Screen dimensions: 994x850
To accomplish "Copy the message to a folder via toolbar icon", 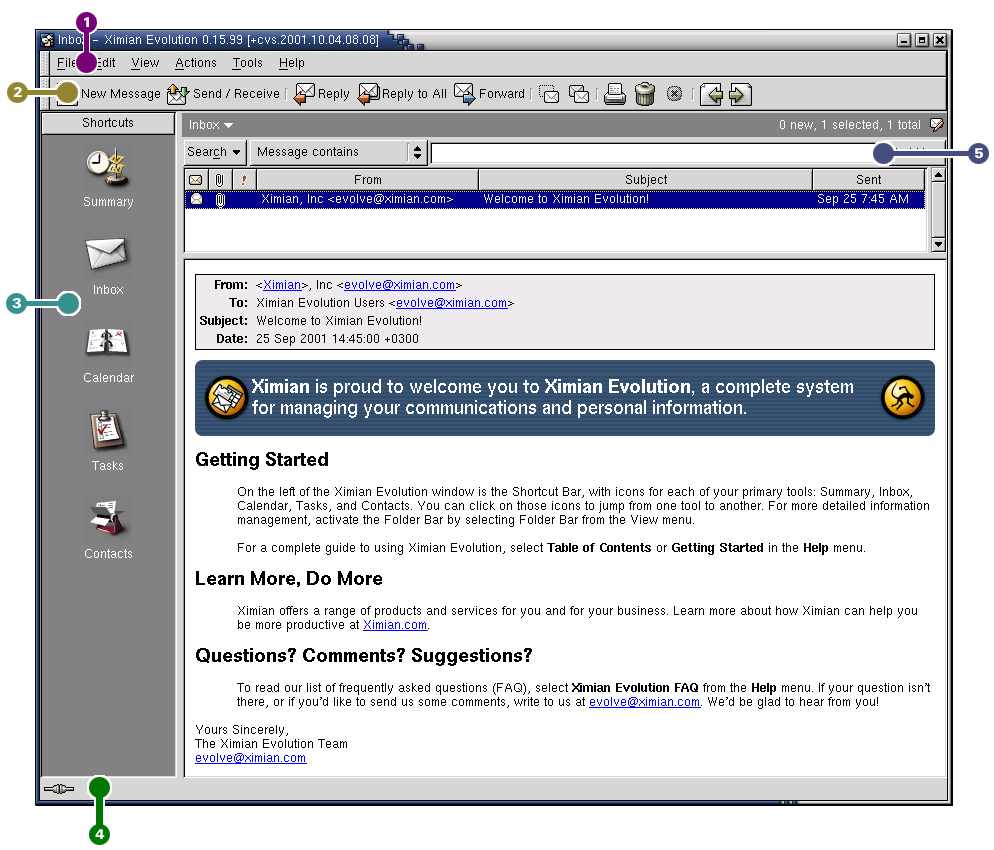I will (x=579, y=94).
